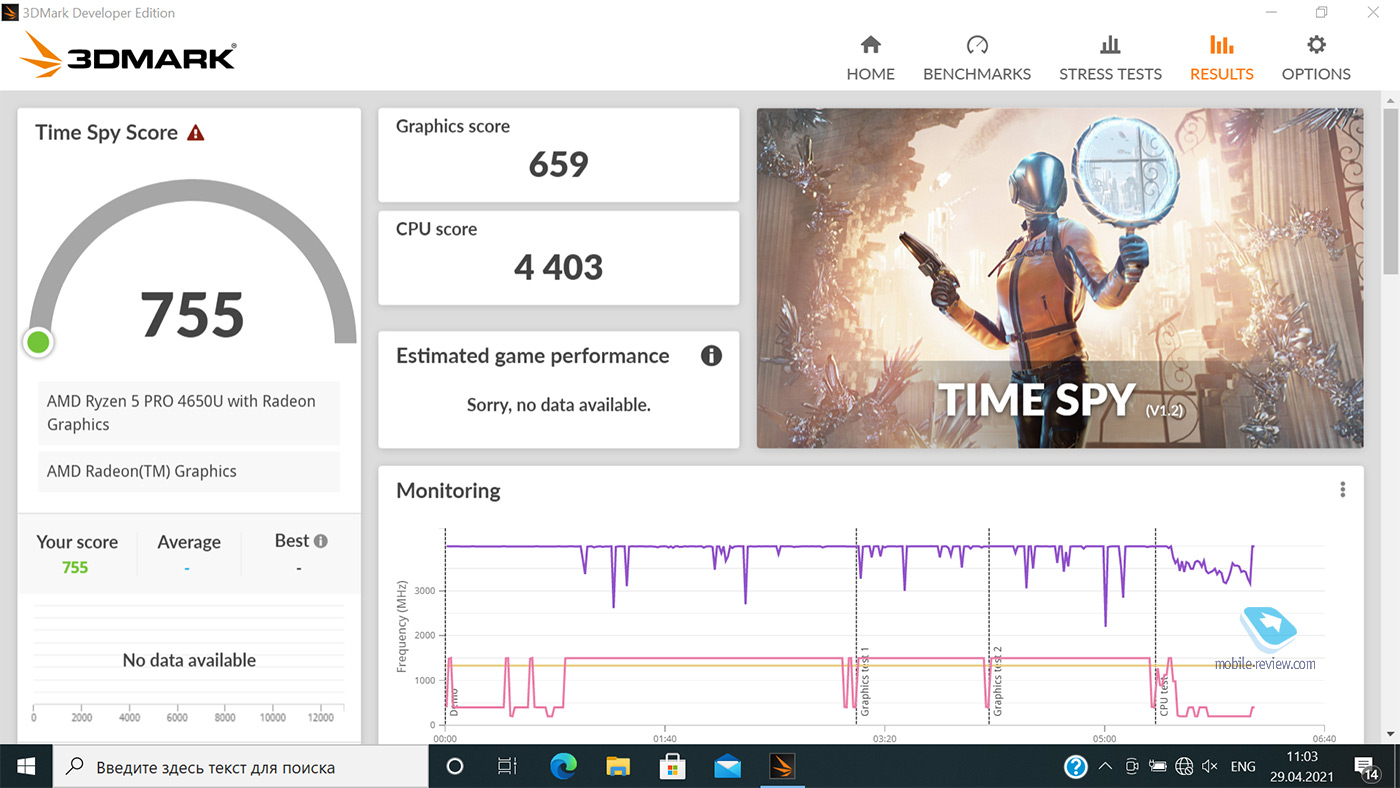Click the network globe tray icon
Viewport: 1400px width, 788px height.
[x=1184, y=767]
